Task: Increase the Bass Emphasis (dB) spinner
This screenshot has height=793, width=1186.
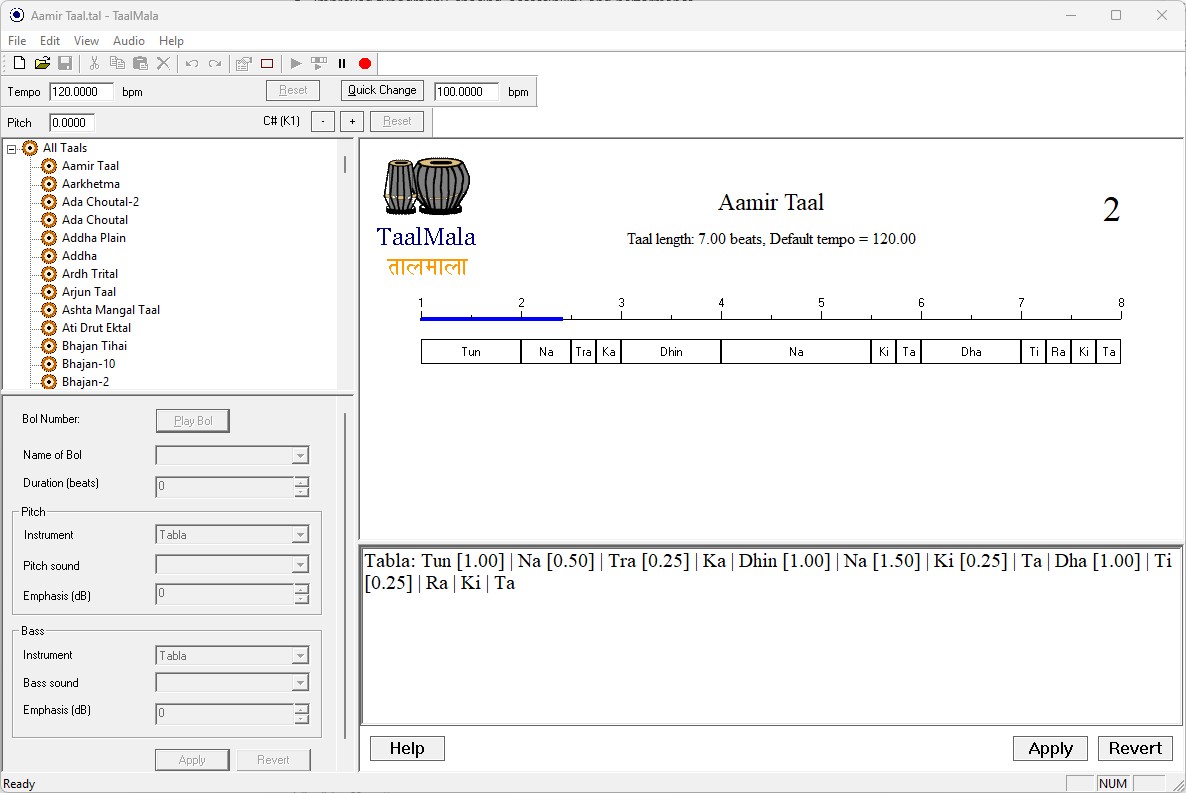Action: (302, 709)
